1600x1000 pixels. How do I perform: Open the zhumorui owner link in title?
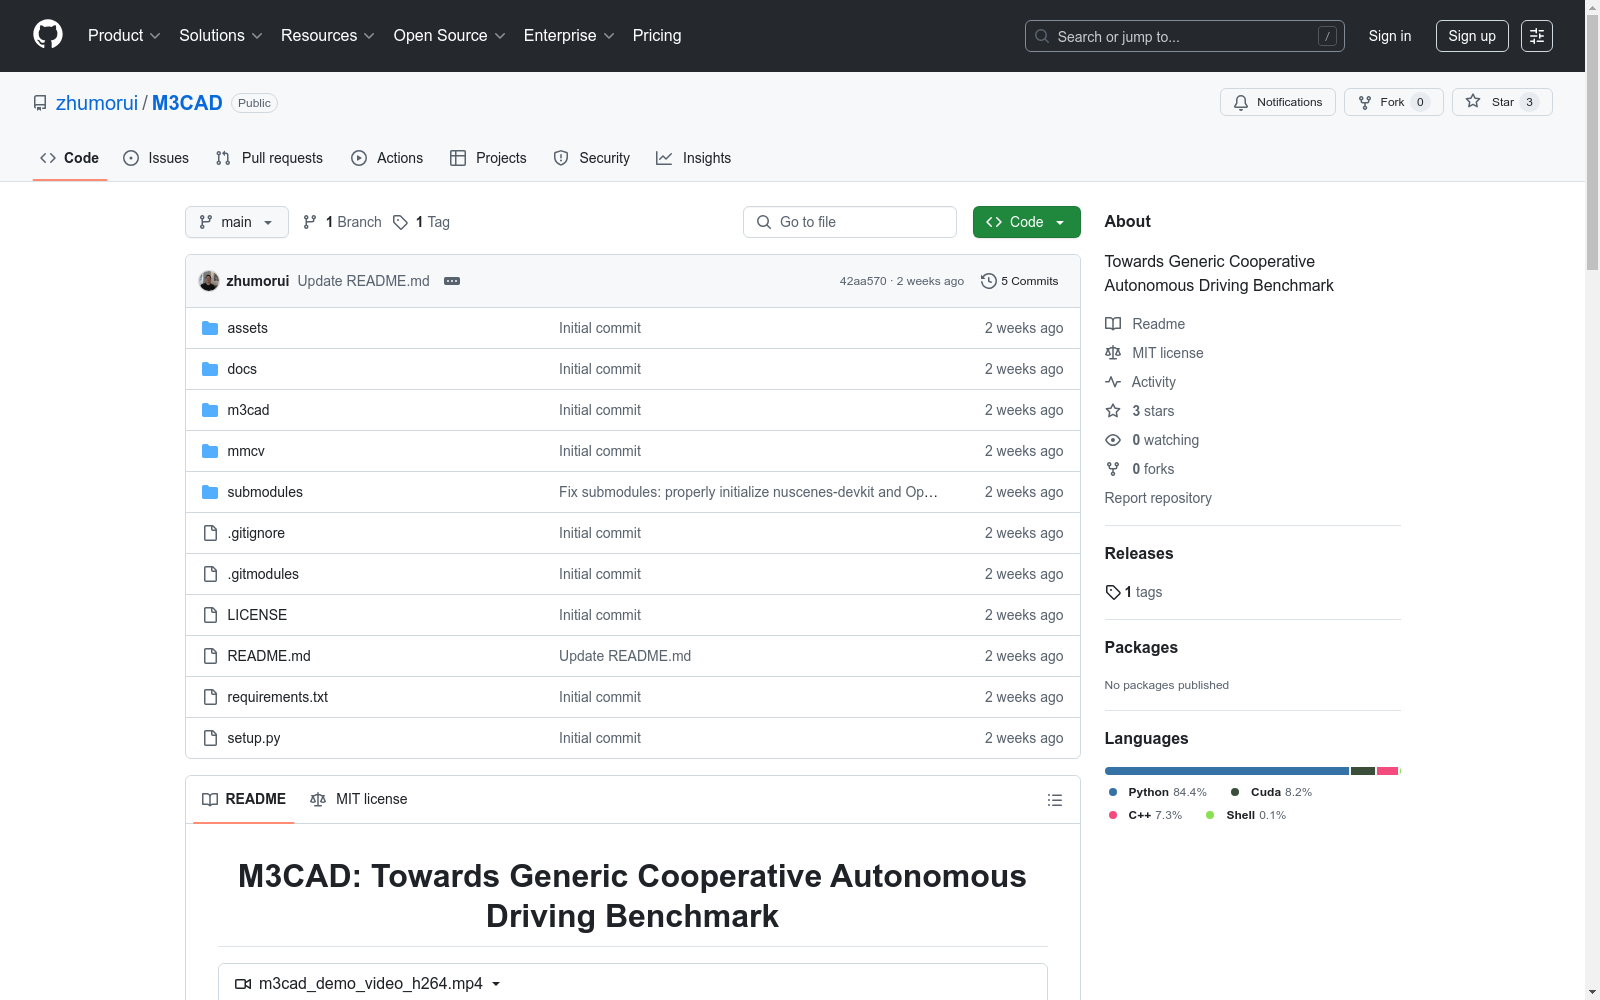click(97, 103)
